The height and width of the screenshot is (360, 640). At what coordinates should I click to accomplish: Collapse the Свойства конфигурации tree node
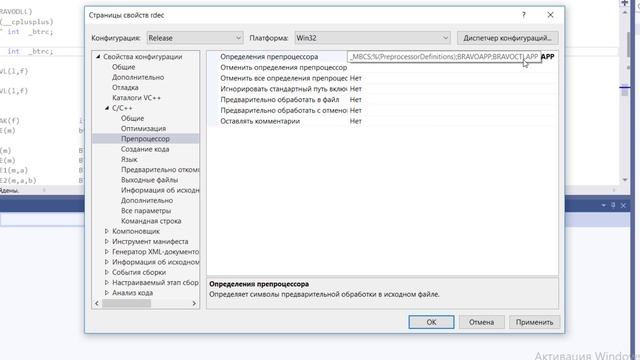coord(98,57)
